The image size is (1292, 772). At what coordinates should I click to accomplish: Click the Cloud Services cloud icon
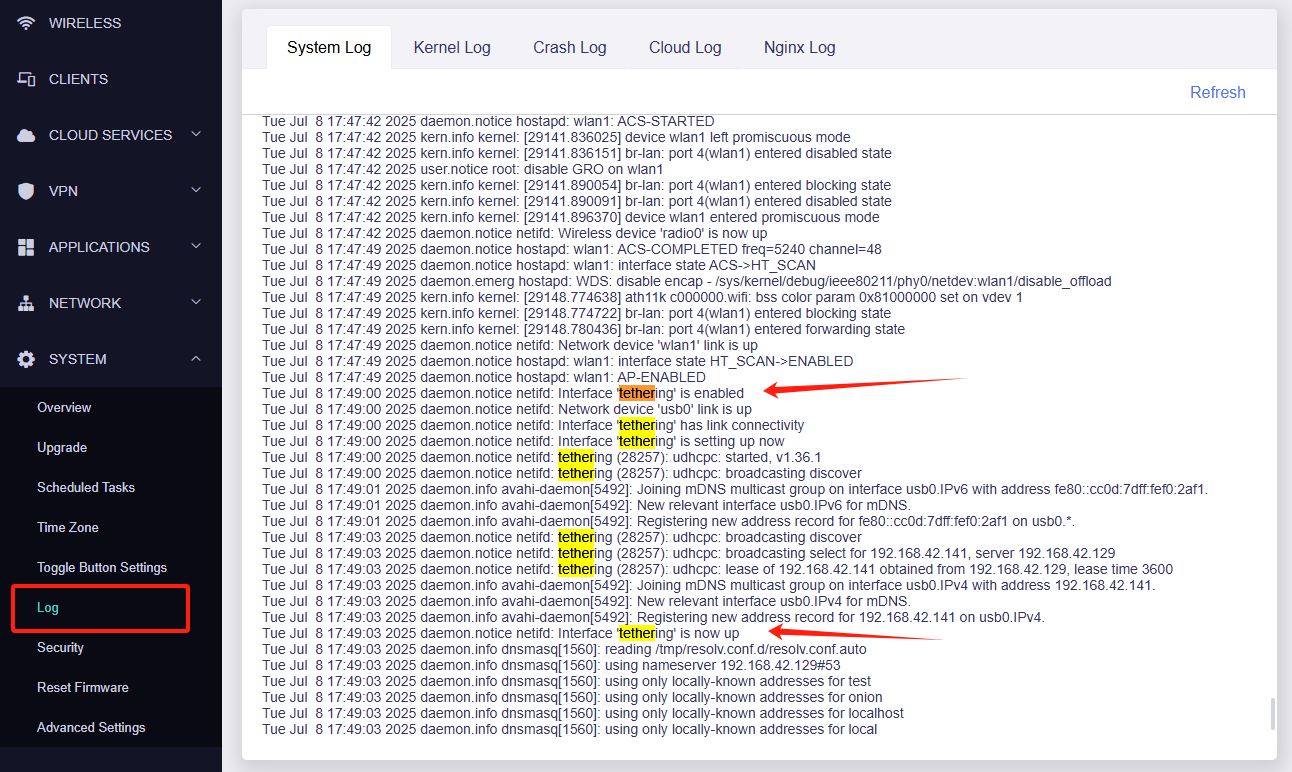[x=27, y=135]
